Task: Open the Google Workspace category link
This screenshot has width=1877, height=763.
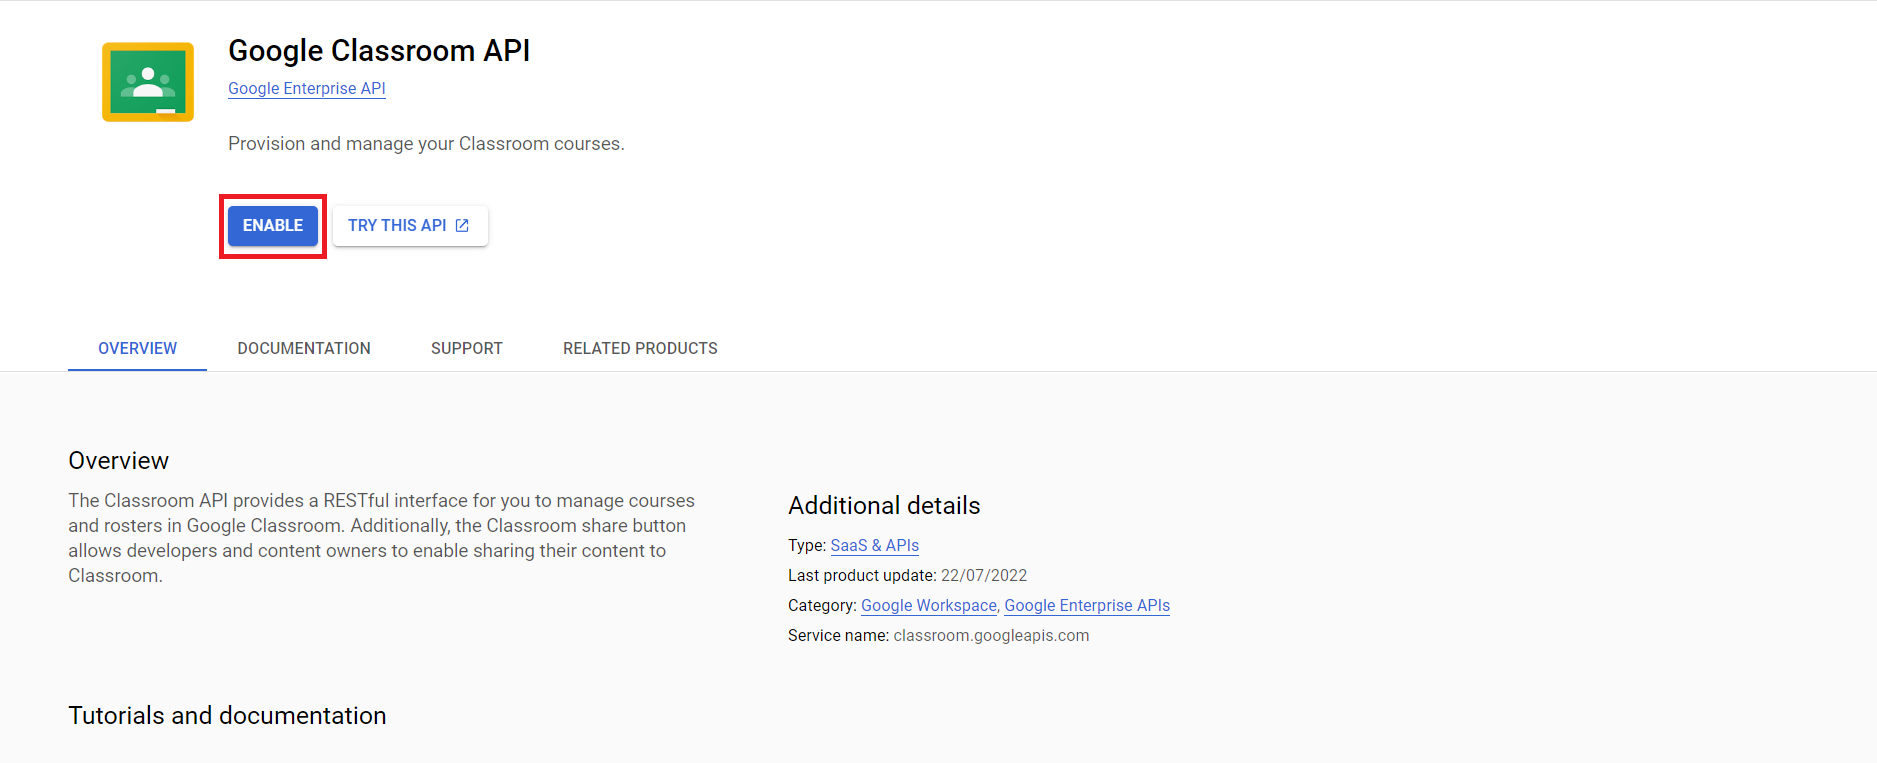Action: click(x=929, y=605)
